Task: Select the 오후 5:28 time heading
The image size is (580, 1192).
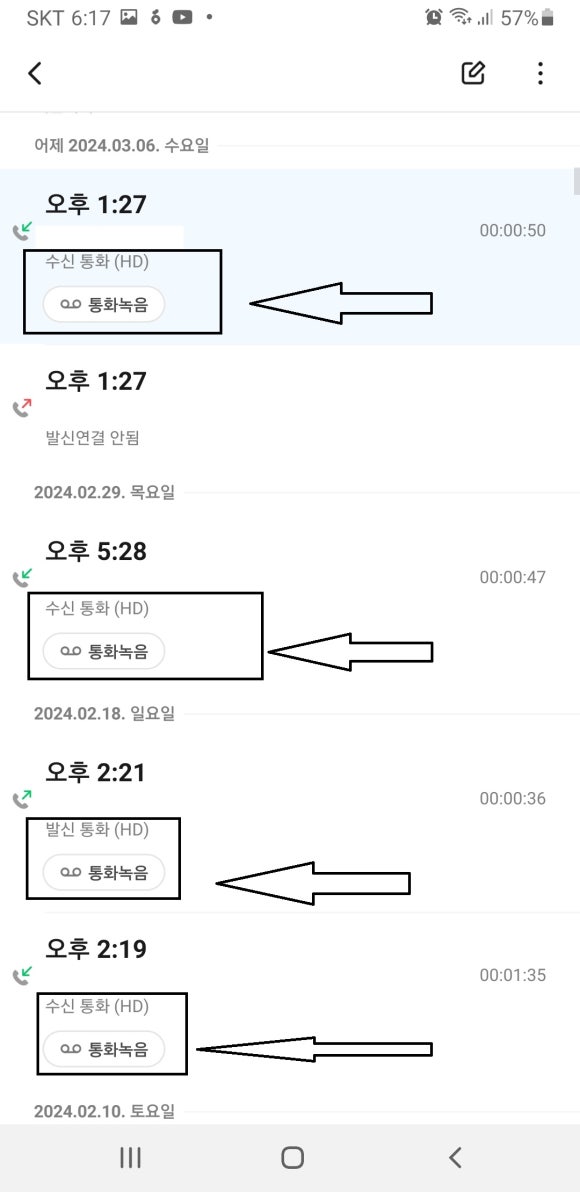Action: pos(96,551)
